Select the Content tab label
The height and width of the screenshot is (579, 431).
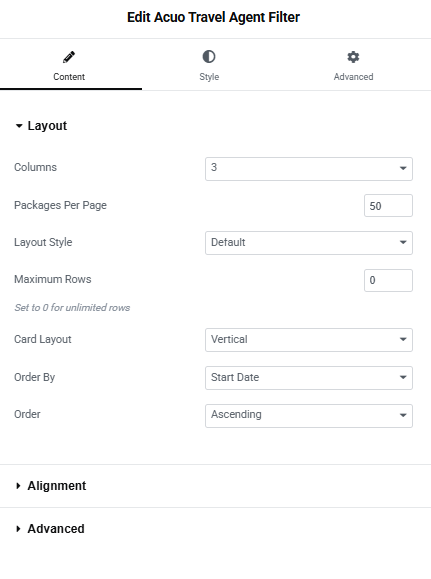[x=69, y=77]
